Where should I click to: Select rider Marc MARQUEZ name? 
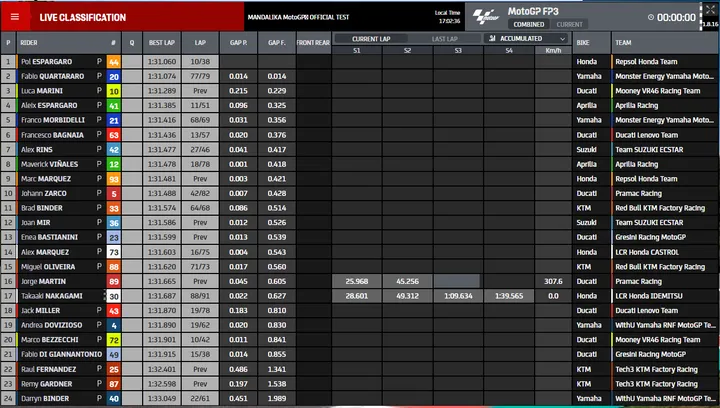click(x=46, y=179)
